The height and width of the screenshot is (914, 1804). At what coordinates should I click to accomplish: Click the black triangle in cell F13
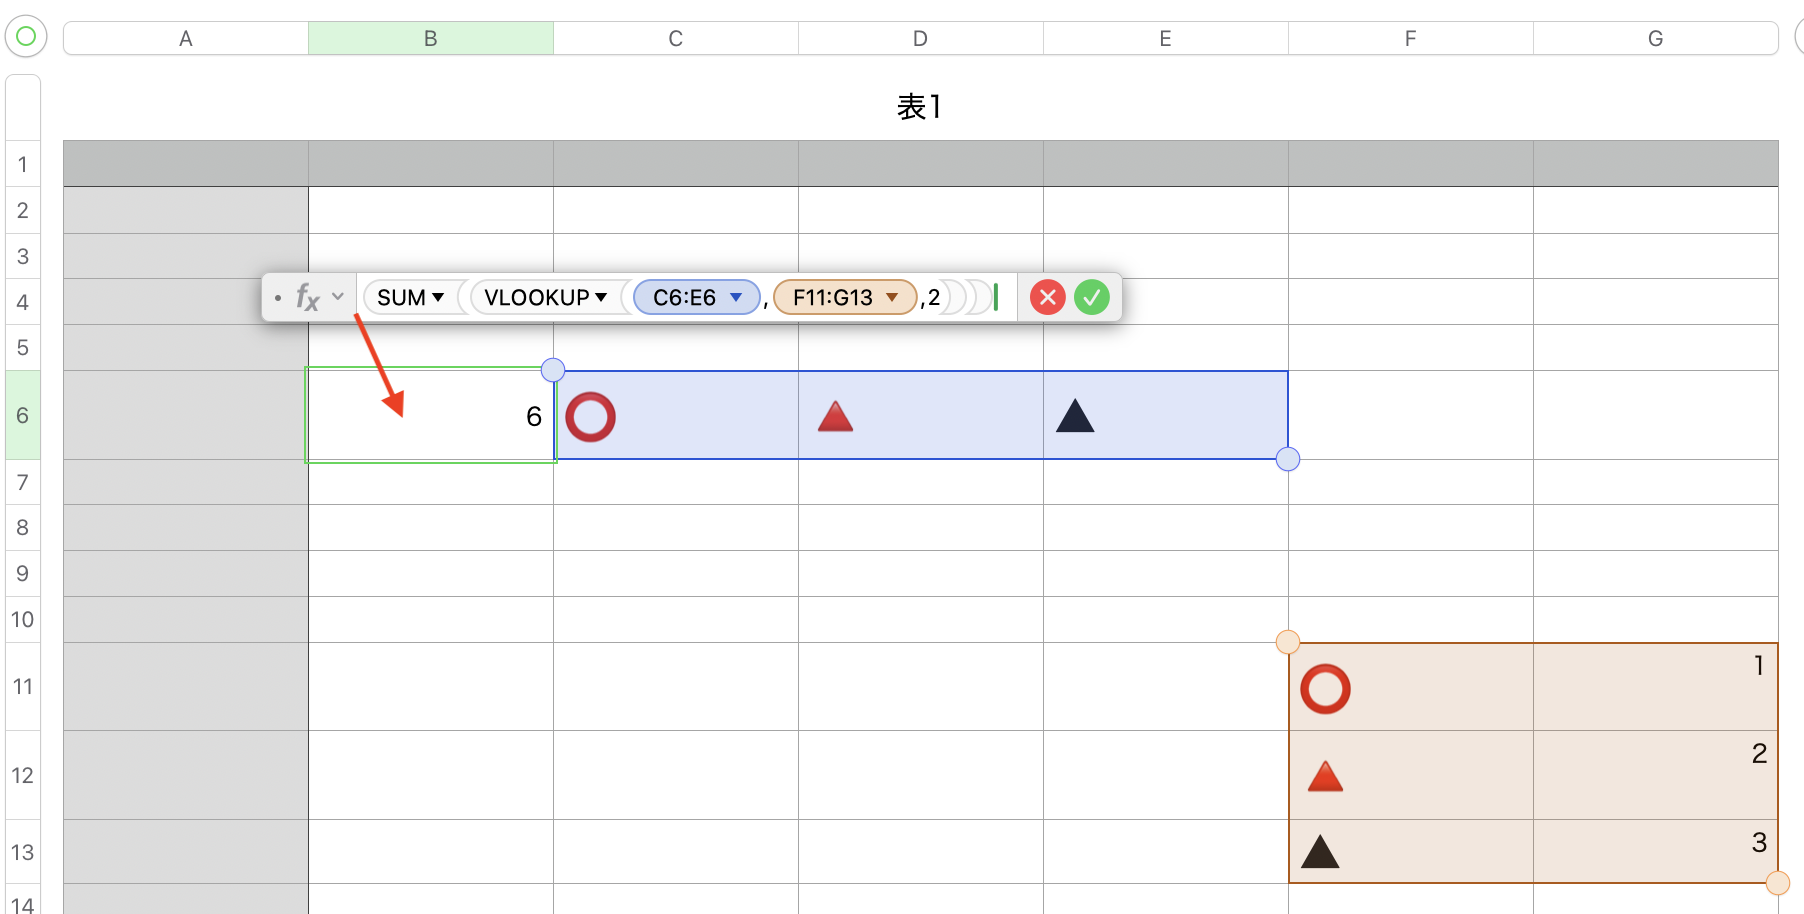pos(1320,851)
